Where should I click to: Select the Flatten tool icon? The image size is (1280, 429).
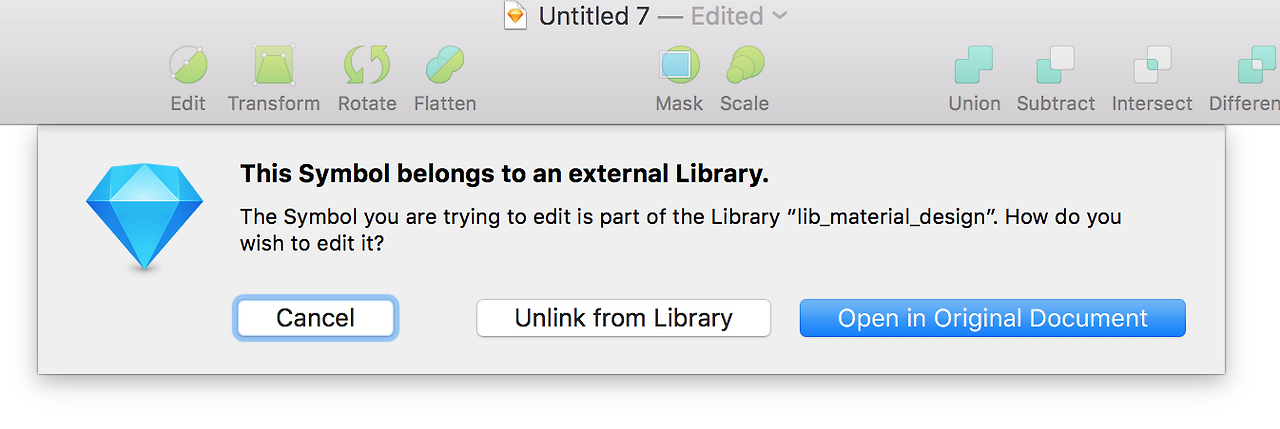[445, 66]
